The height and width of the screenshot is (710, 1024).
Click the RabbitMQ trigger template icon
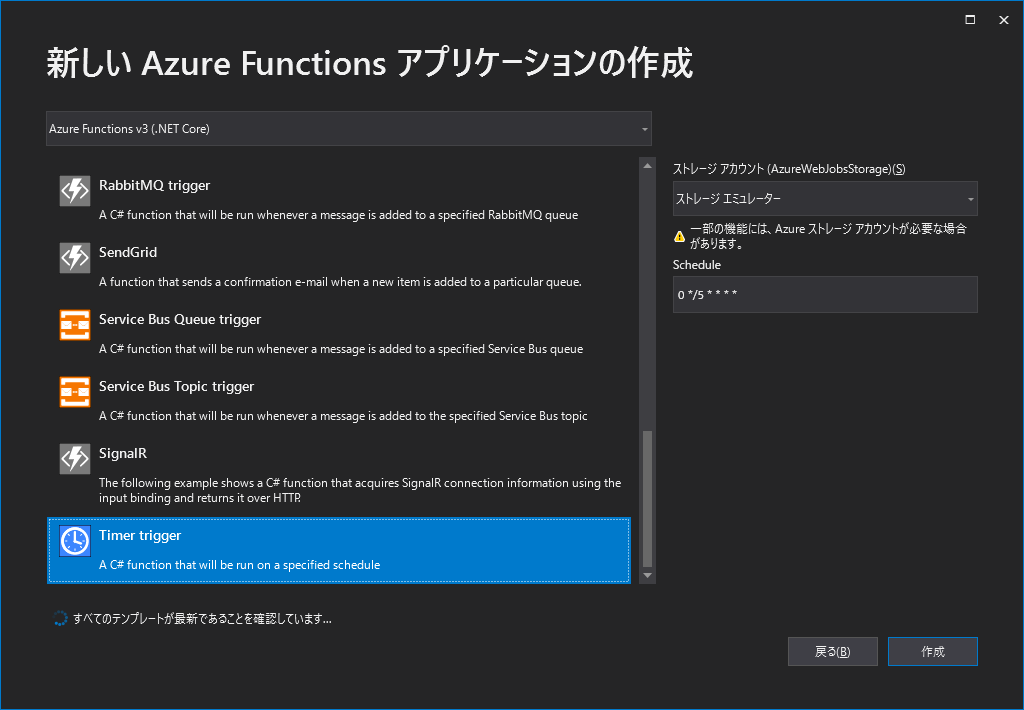pyautogui.click(x=75, y=191)
